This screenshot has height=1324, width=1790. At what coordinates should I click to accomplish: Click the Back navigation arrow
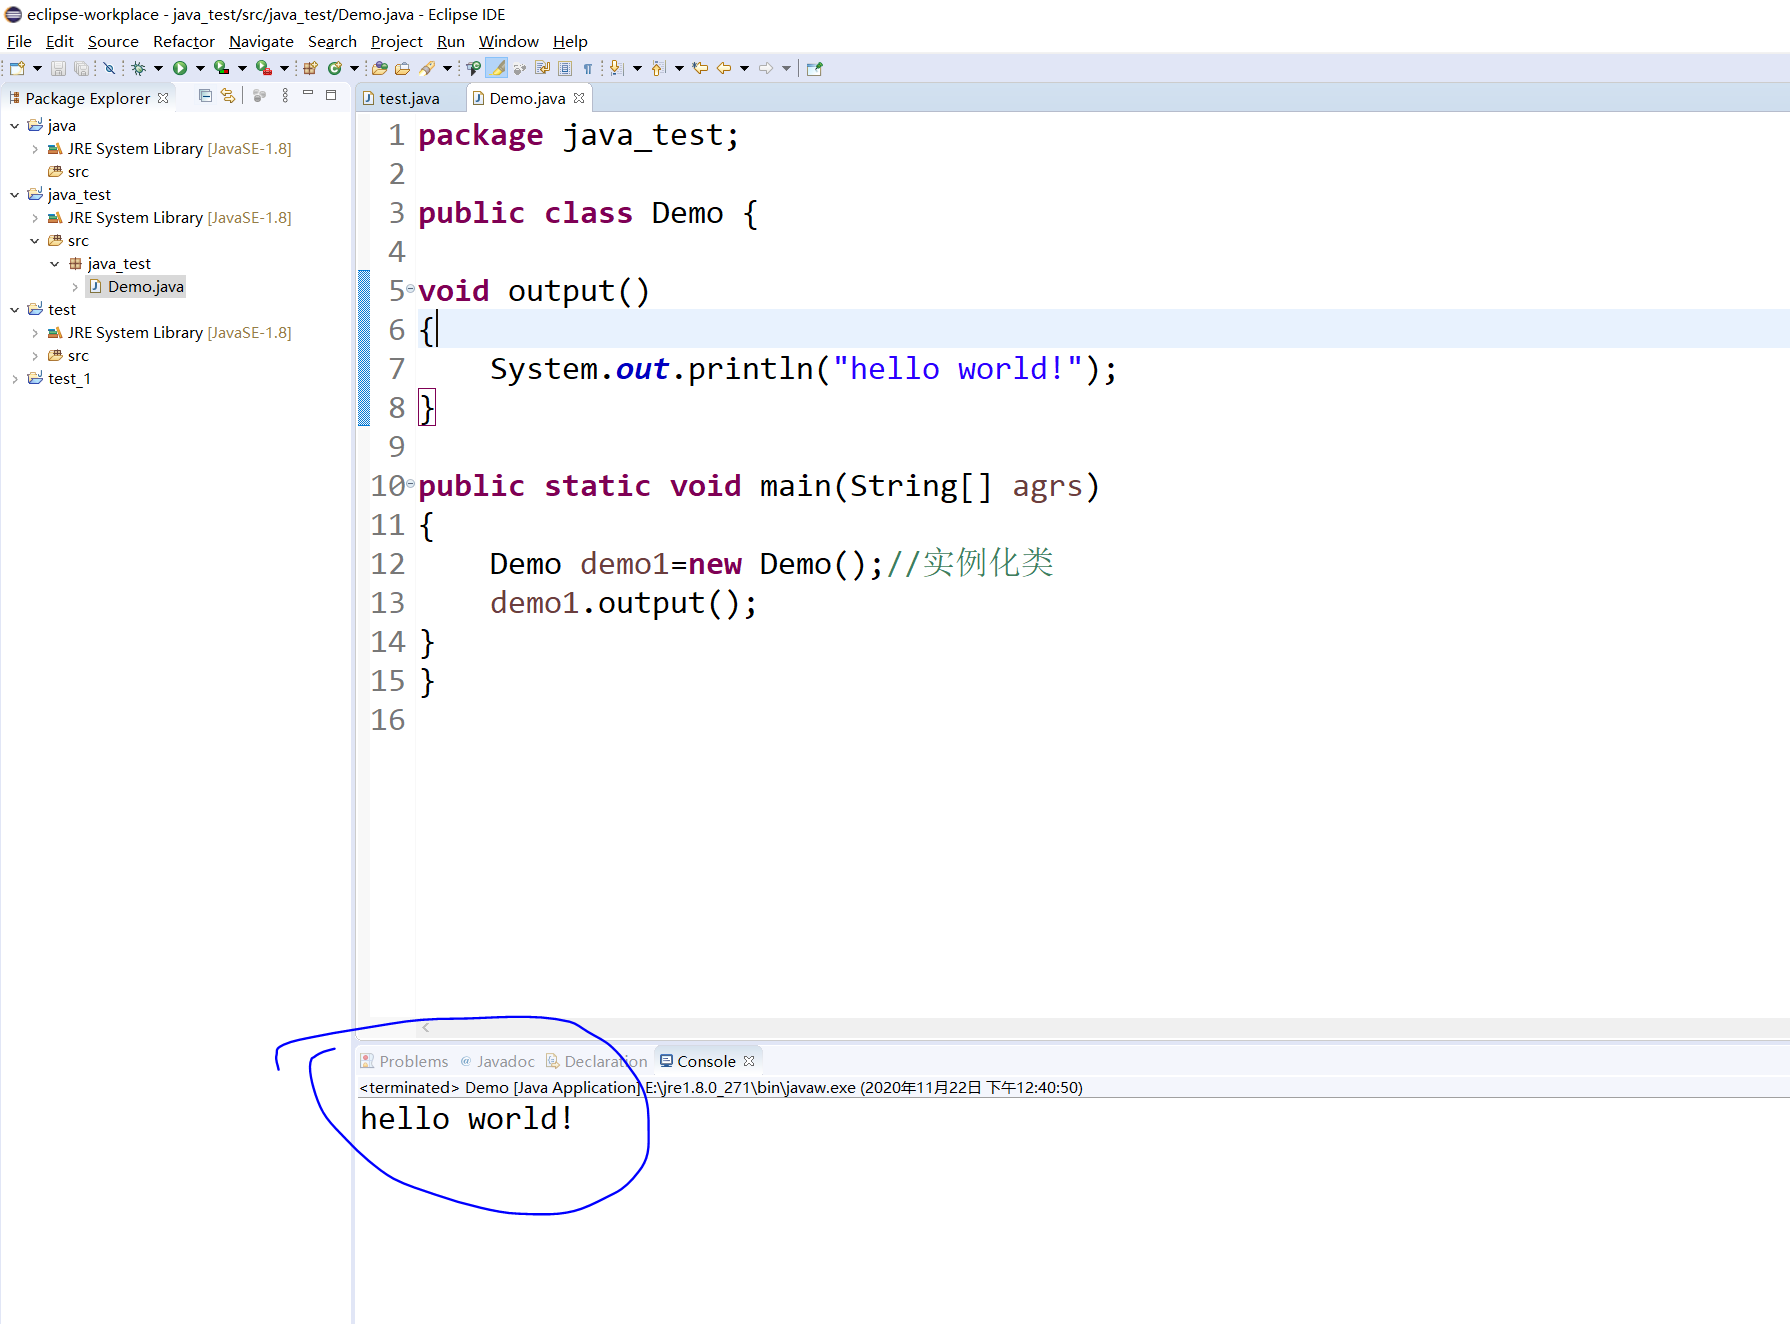click(724, 68)
